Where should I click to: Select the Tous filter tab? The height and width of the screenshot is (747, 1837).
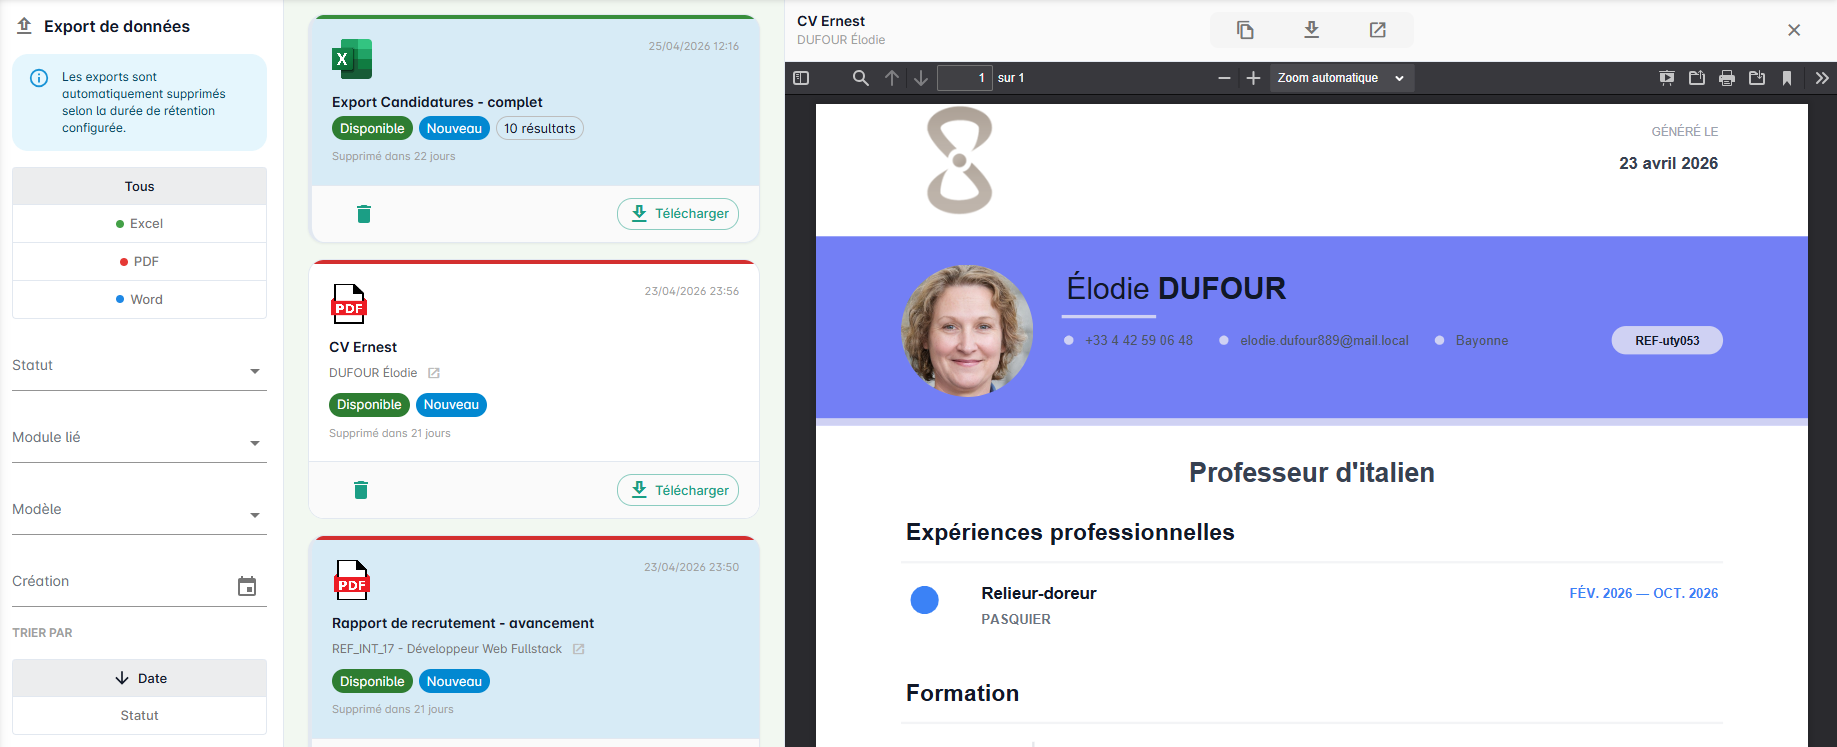click(x=139, y=186)
